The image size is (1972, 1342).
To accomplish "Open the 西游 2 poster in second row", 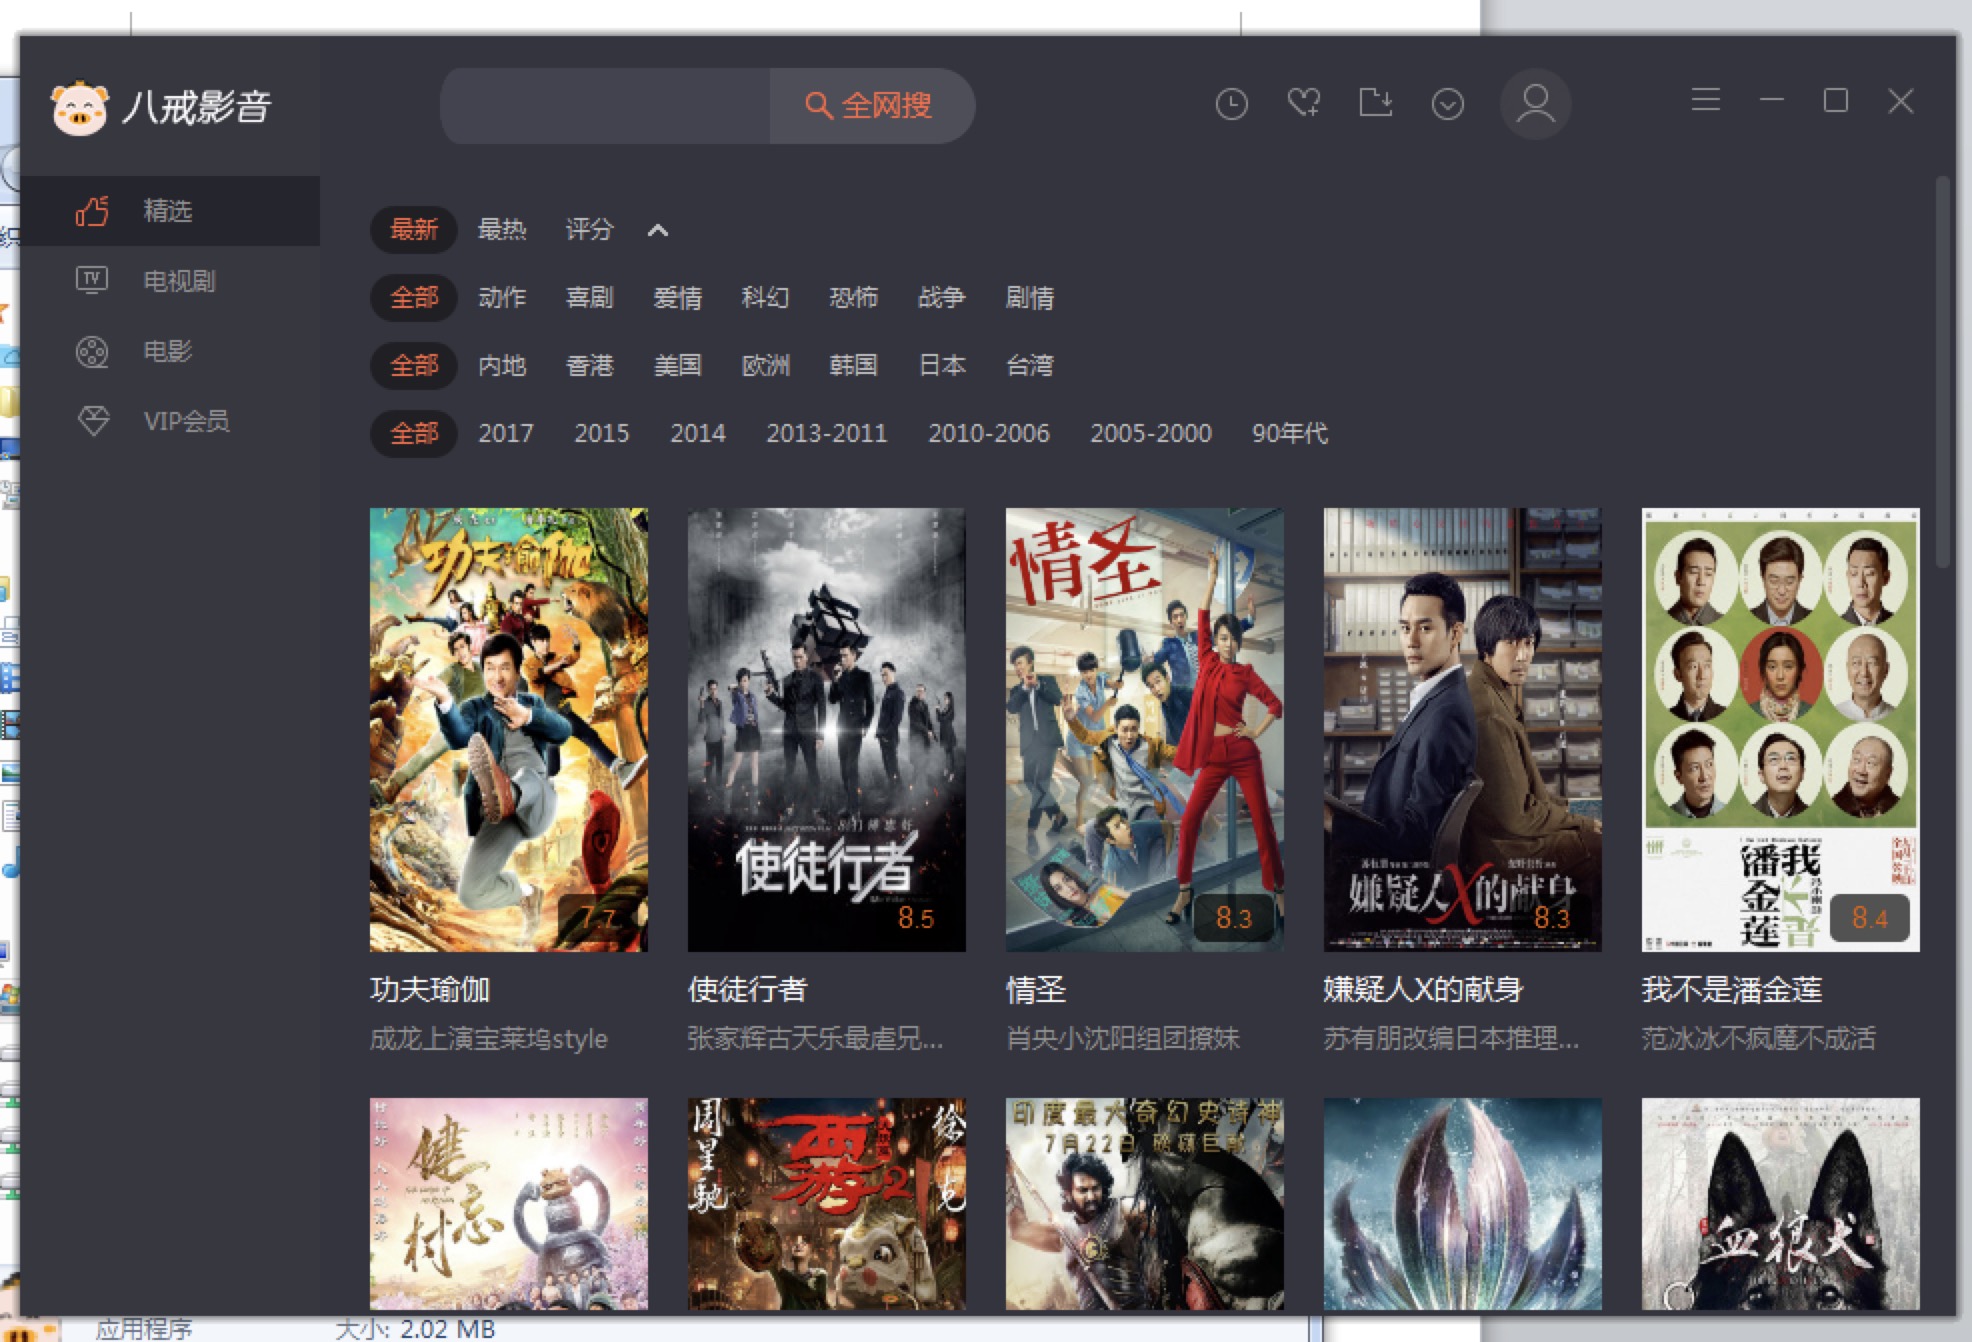I will coord(827,1204).
